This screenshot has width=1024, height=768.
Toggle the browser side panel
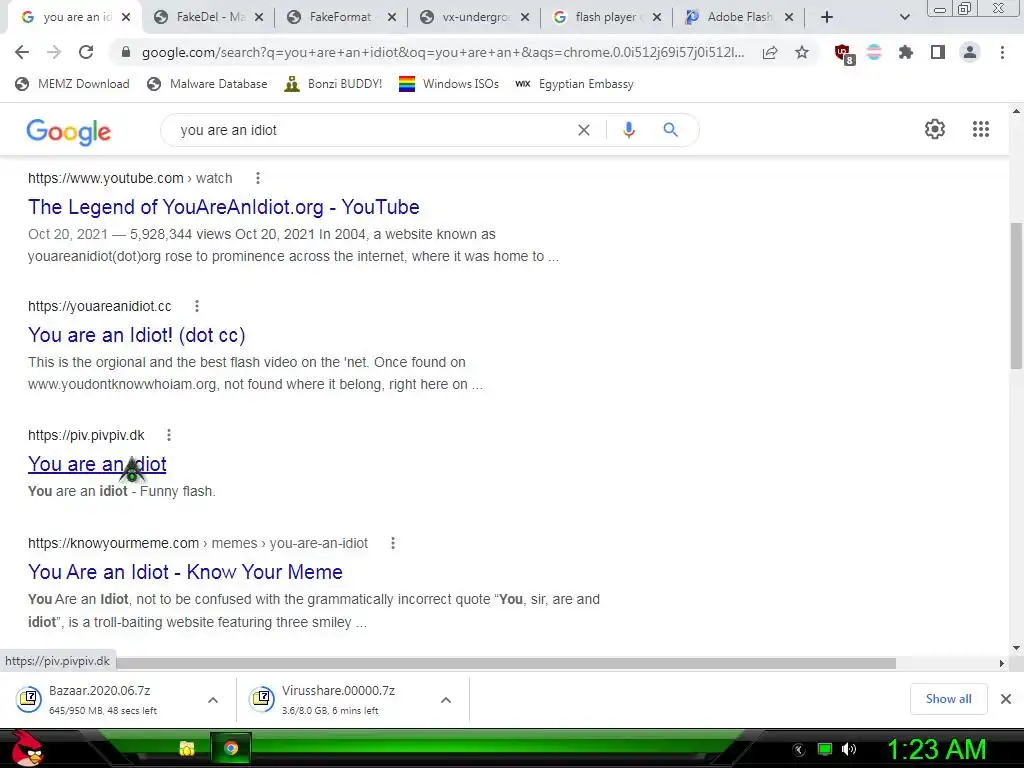[x=938, y=52]
